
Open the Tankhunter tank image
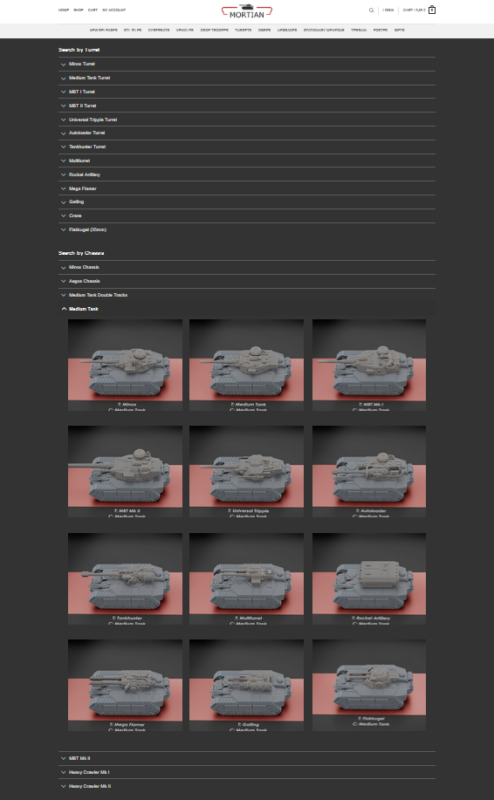125,579
